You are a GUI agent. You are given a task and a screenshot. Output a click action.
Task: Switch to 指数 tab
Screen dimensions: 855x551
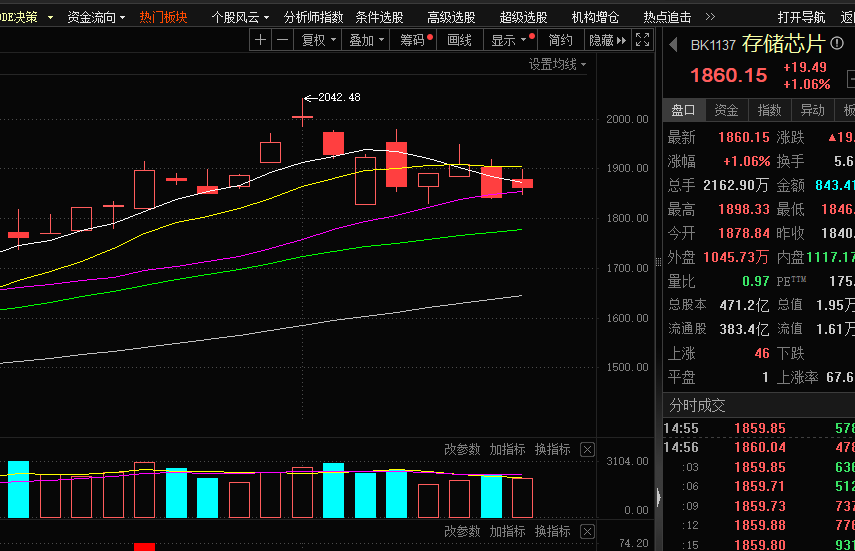pos(769,110)
